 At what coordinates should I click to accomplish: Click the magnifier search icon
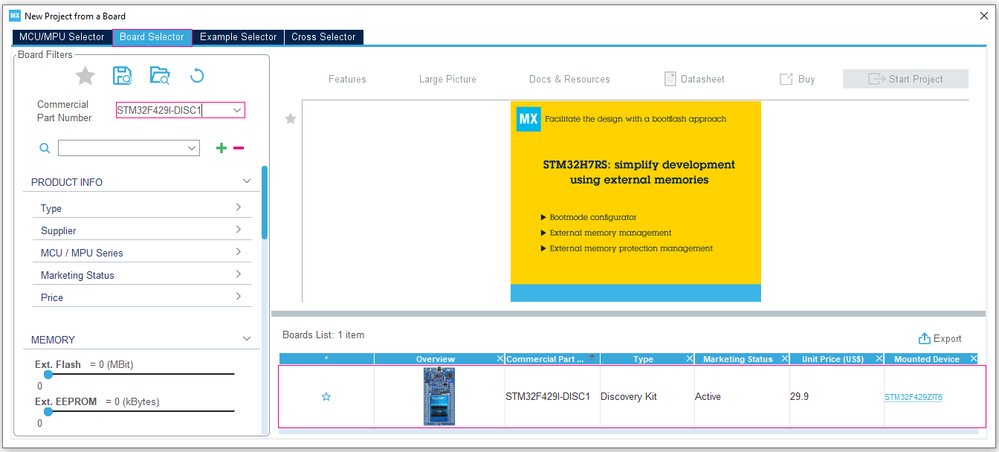[x=45, y=148]
